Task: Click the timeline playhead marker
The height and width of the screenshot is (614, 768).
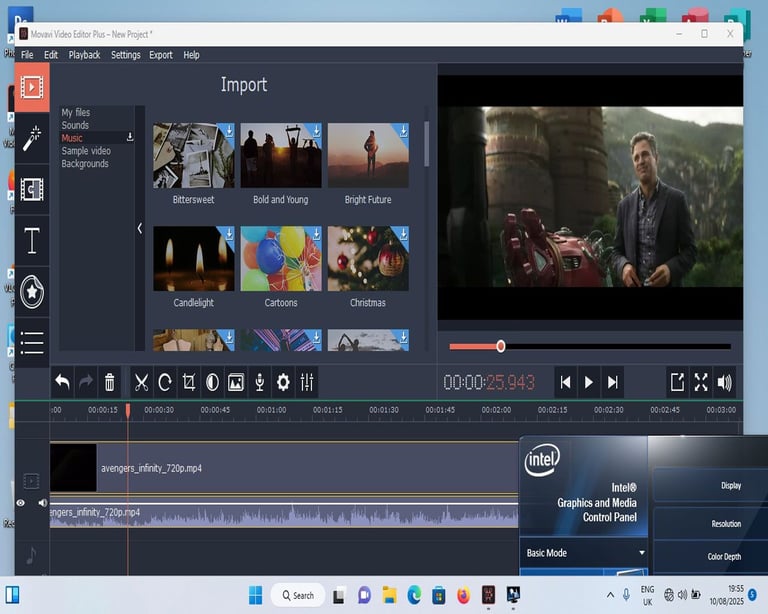Action: (128, 410)
